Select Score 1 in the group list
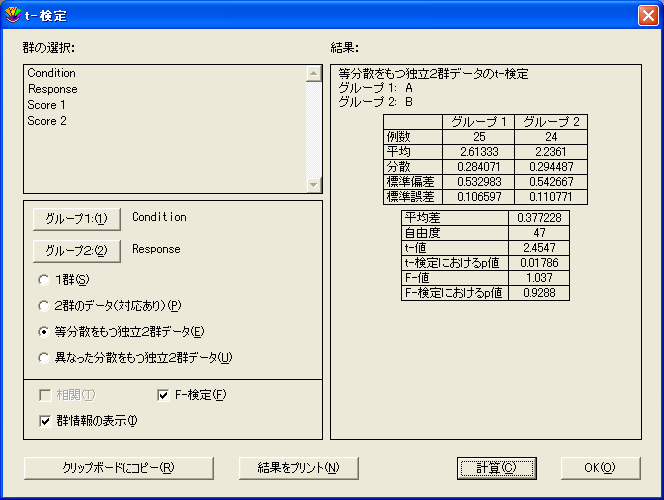The image size is (664, 500). (x=47, y=105)
